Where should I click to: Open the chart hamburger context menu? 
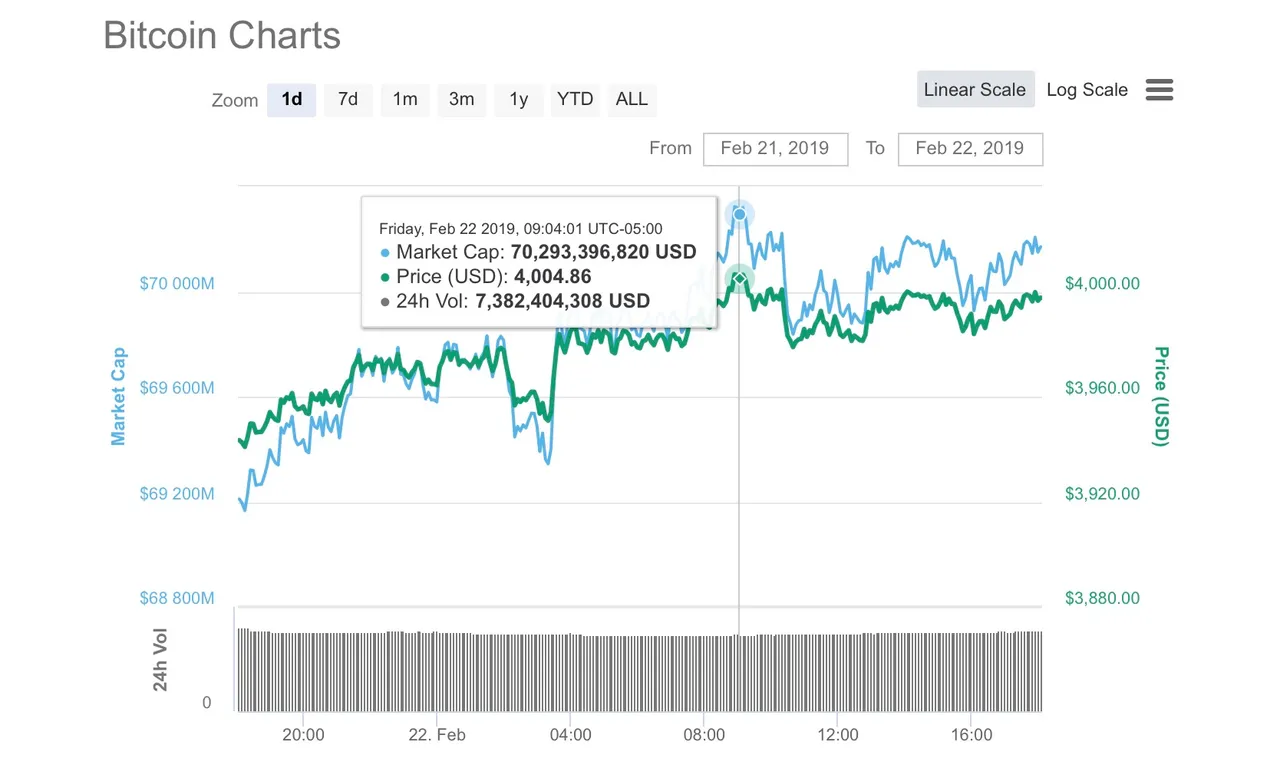[1159, 90]
